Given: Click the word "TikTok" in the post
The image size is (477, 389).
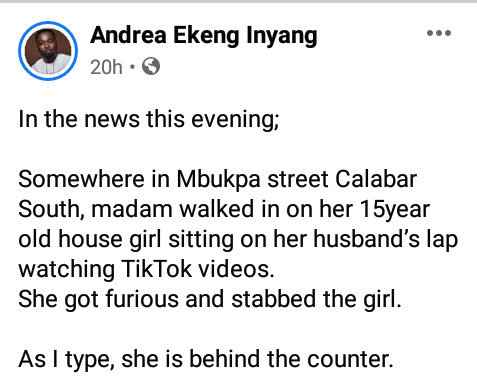Looking at the screenshot, I should pos(156,269).
